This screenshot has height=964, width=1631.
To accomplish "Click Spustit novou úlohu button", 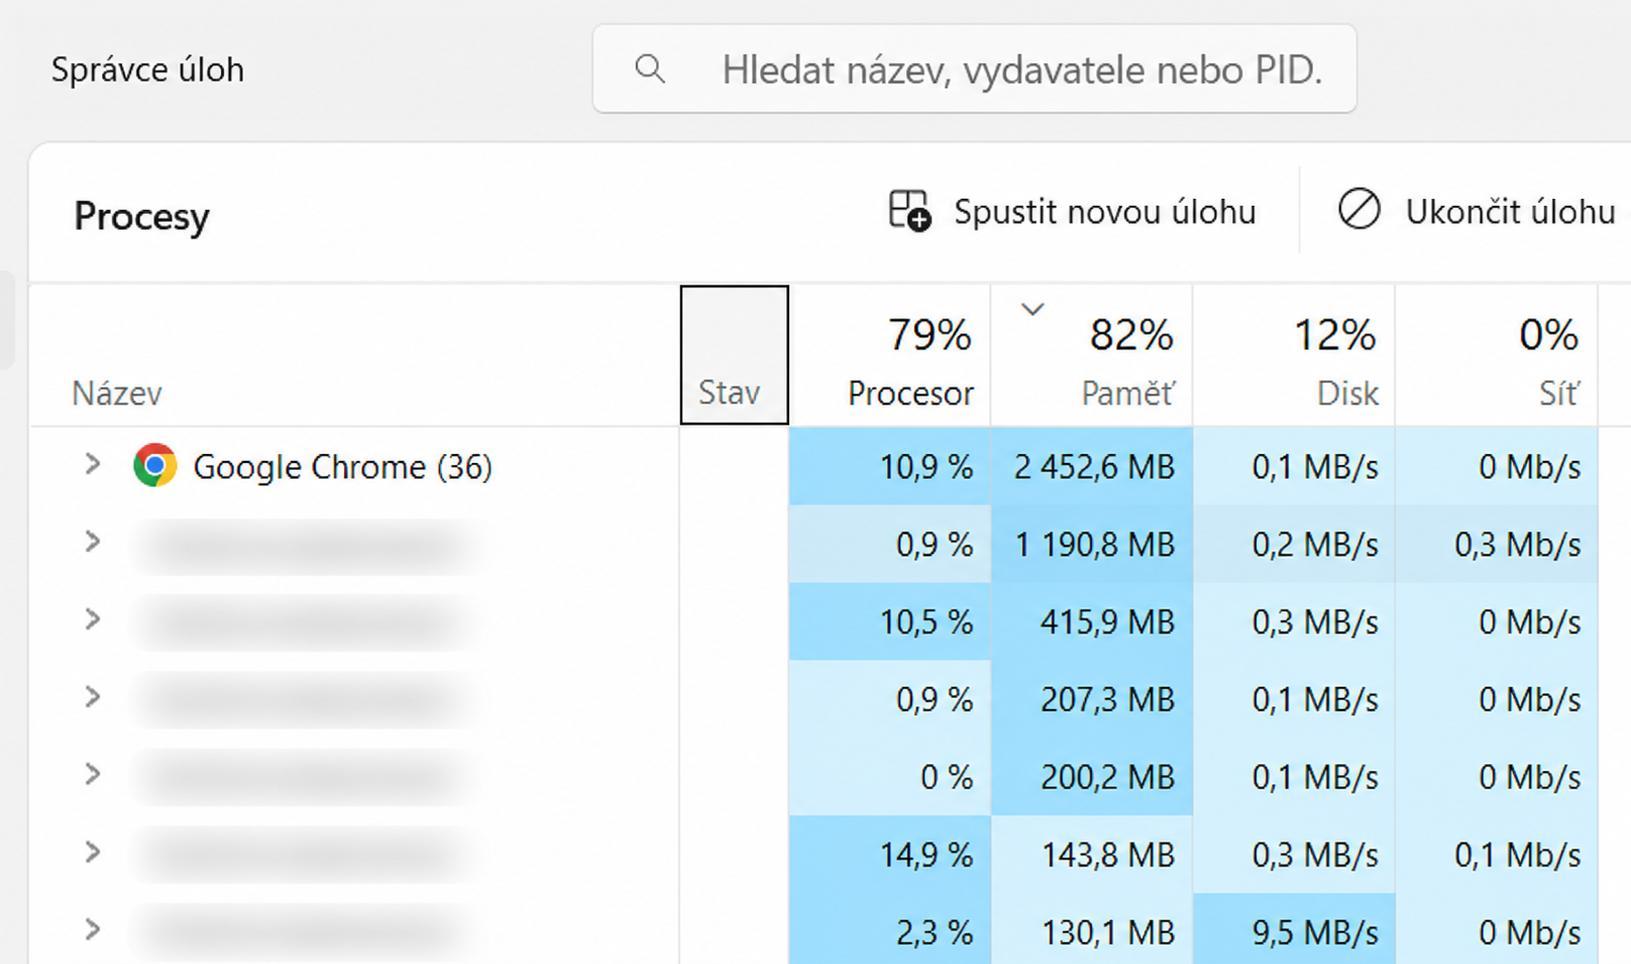I will coord(1072,211).
